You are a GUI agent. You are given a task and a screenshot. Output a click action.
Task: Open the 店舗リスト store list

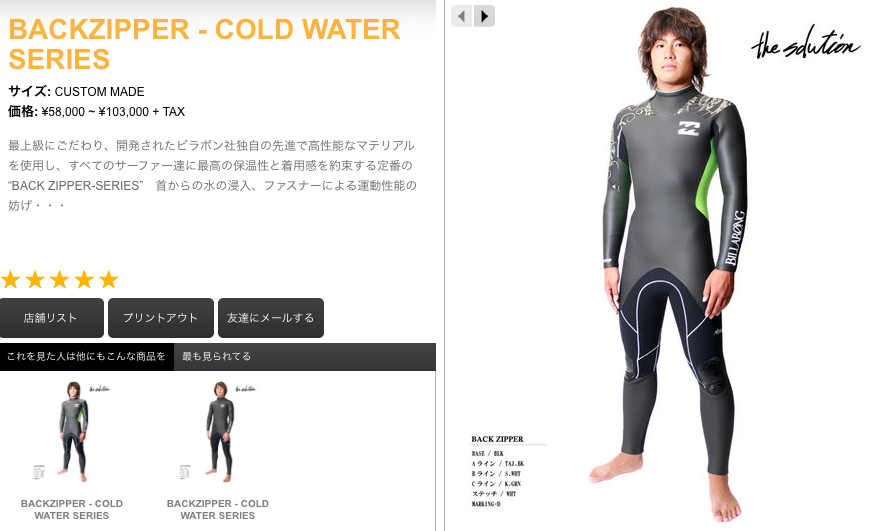(x=51, y=318)
